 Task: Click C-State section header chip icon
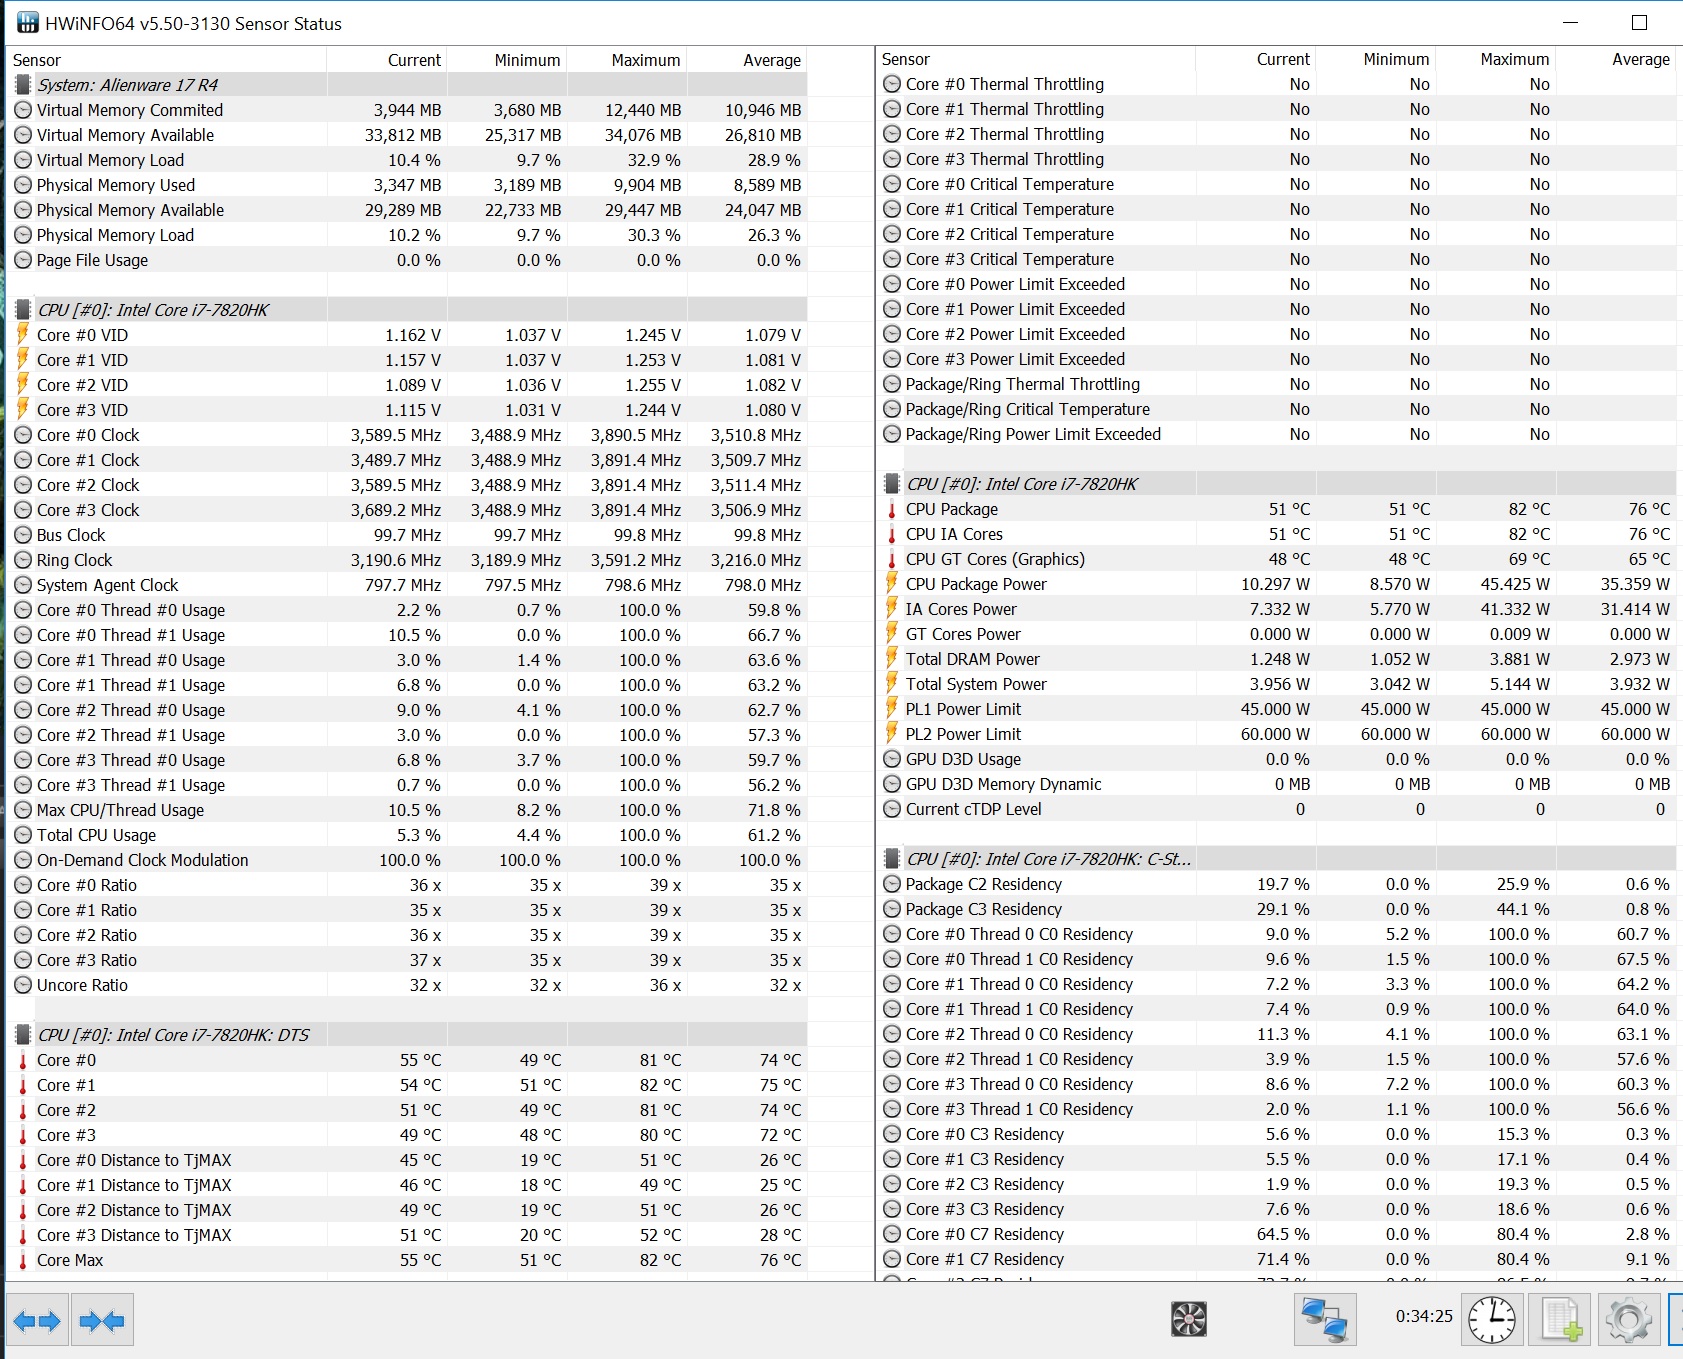coord(893,859)
